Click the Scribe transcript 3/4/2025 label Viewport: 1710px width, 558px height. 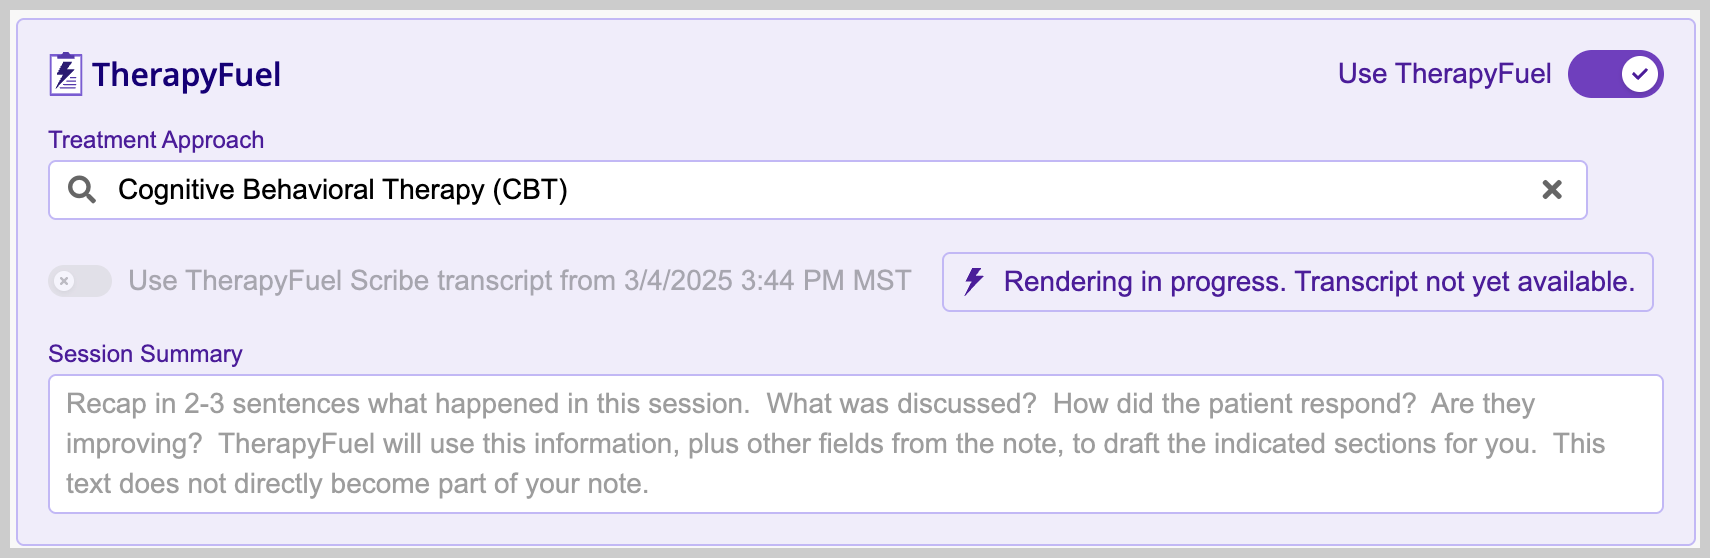tap(519, 281)
